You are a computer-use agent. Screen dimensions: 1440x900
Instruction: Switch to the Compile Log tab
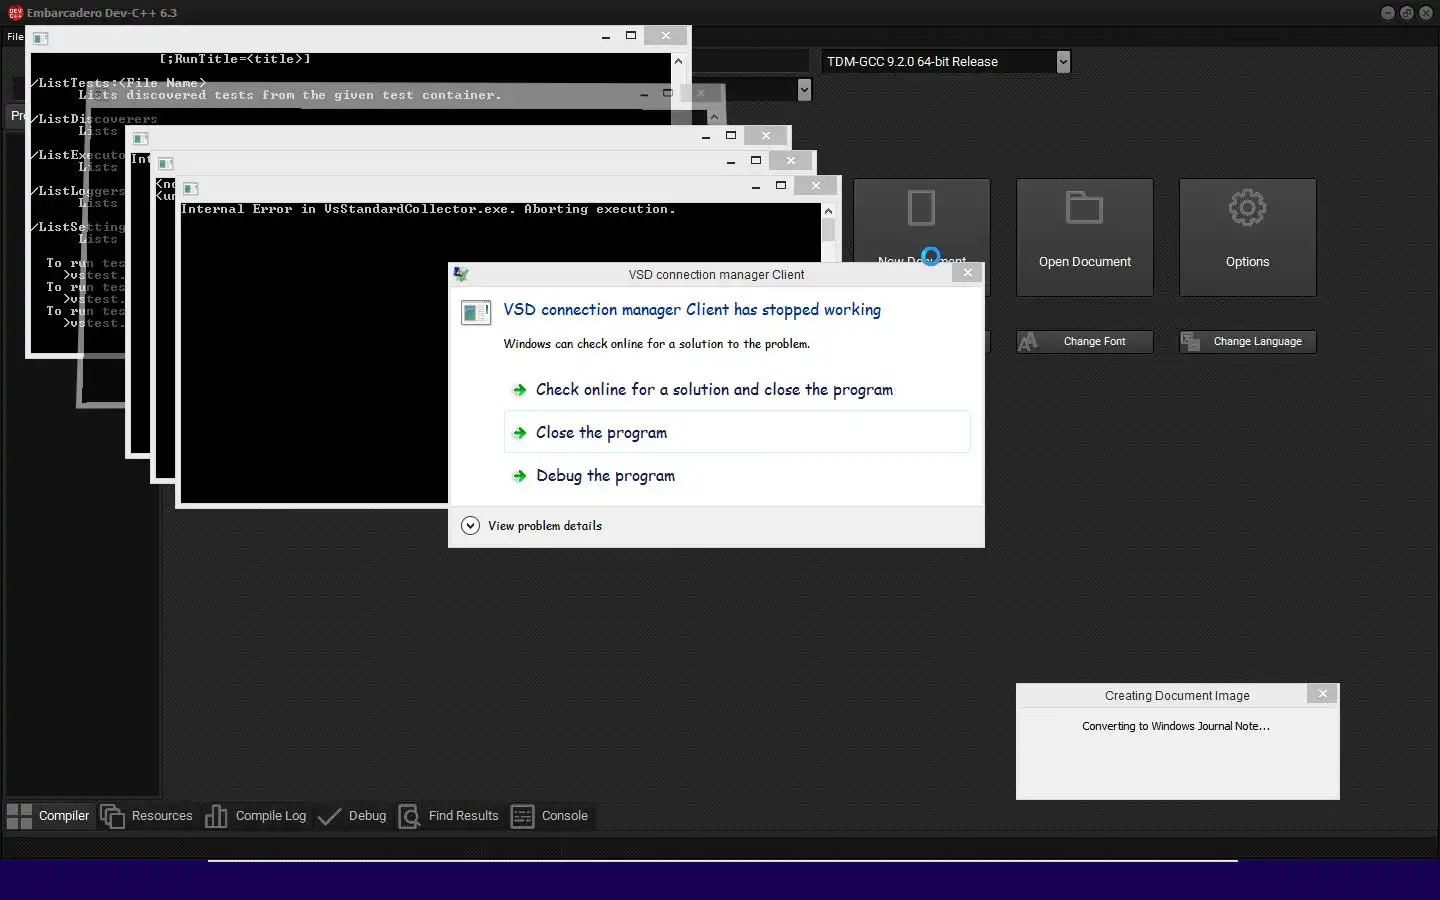[x=256, y=816]
